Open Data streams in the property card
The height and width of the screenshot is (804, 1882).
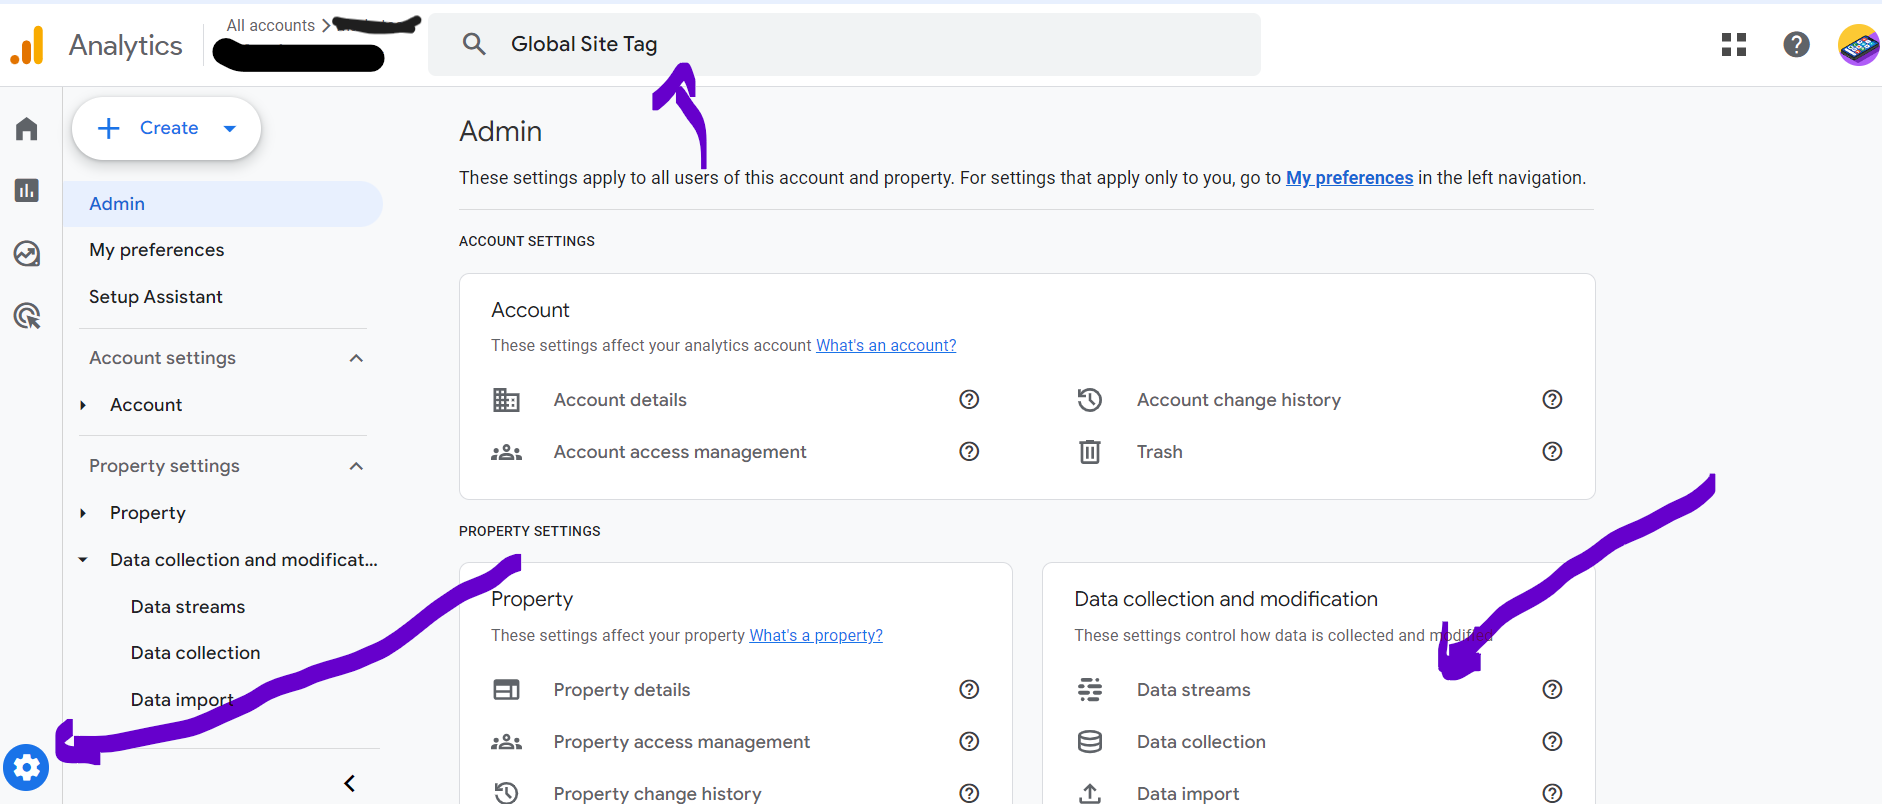click(1193, 690)
